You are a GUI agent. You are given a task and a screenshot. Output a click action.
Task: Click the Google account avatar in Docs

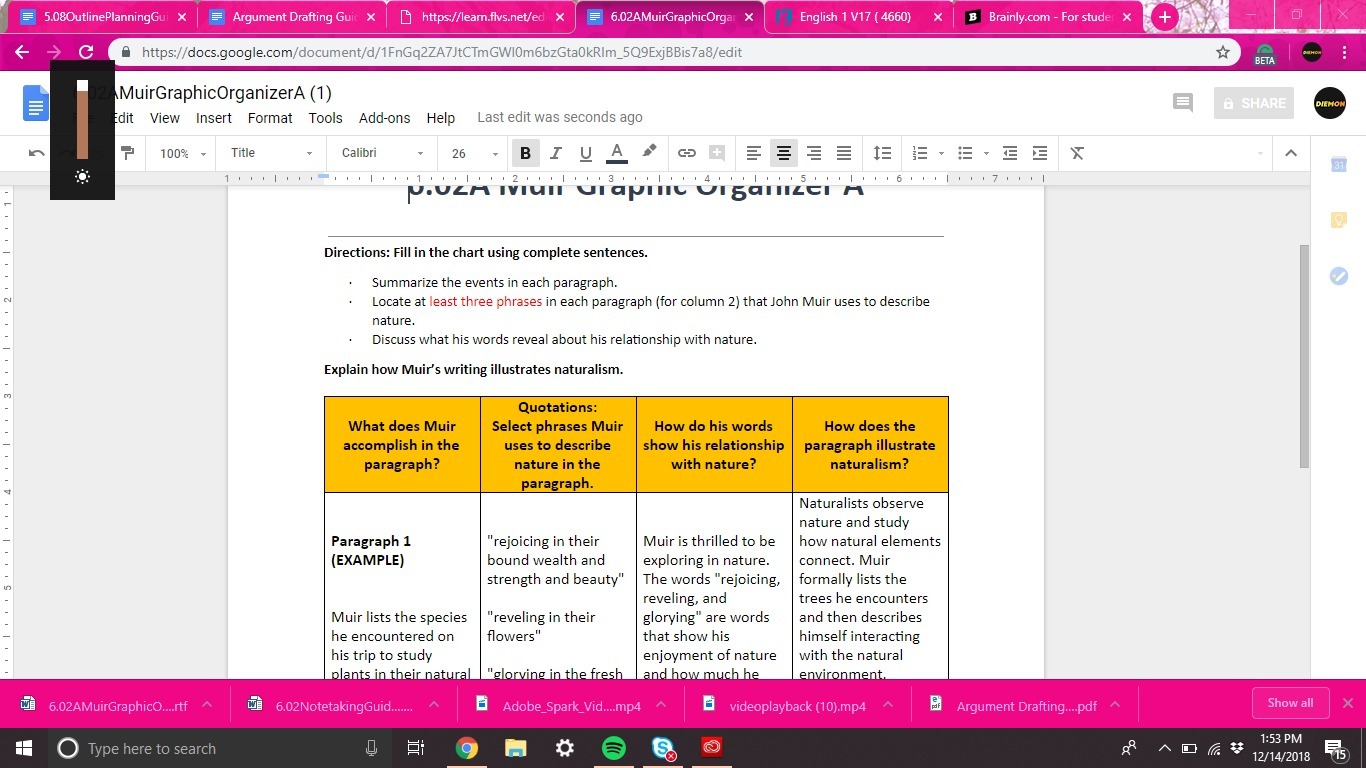(1330, 103)
